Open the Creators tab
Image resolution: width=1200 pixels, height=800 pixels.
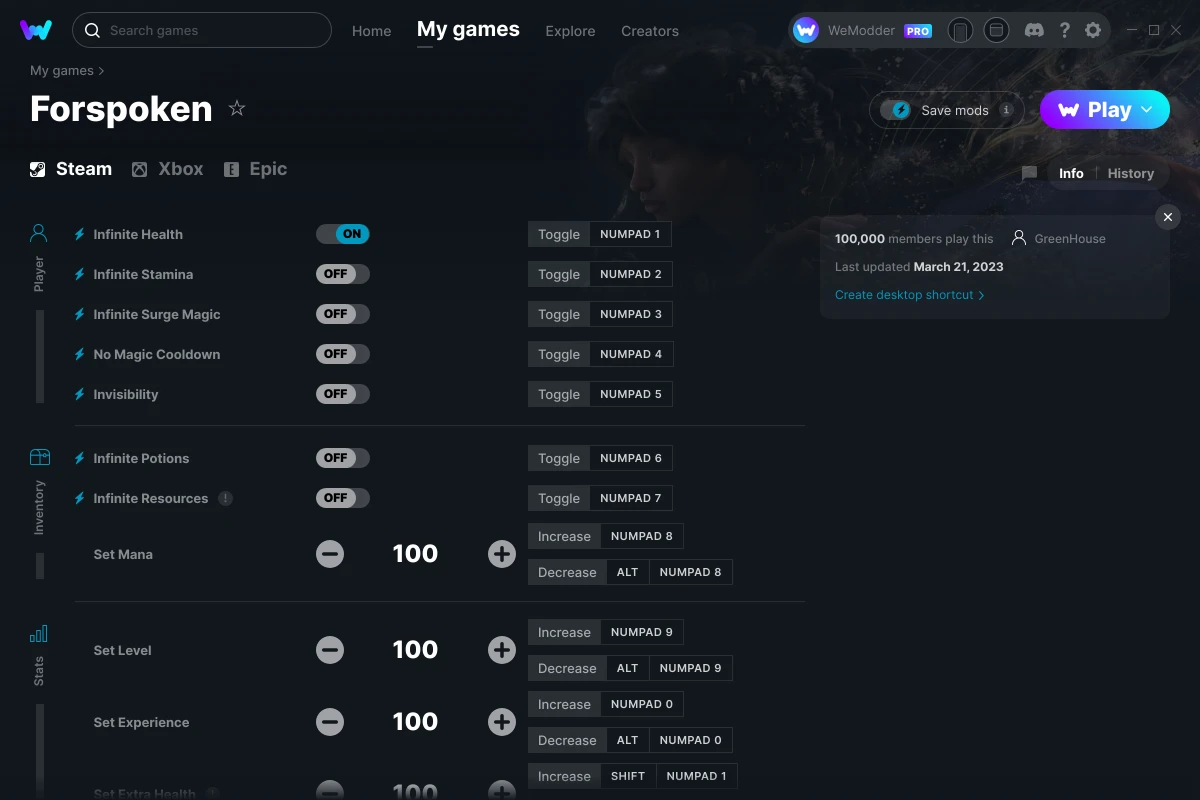pyautogui.click(x=650, y=31)
